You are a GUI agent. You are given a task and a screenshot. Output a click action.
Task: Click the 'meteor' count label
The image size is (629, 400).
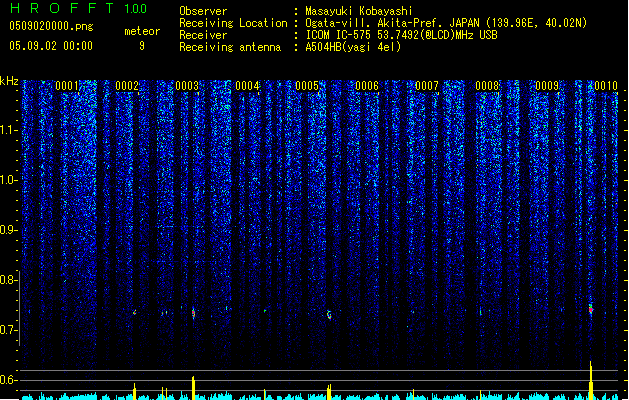tap(142, 31)
